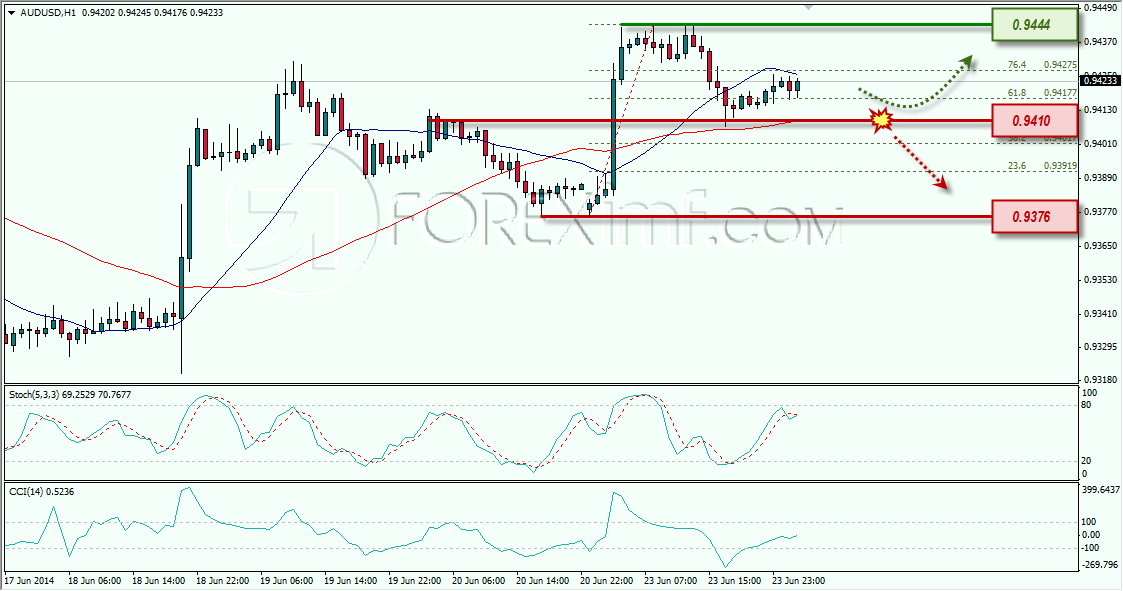Click price axis value 0.94010
This screenshot has width=1123, height=591.
click(x=1099, y=144)
